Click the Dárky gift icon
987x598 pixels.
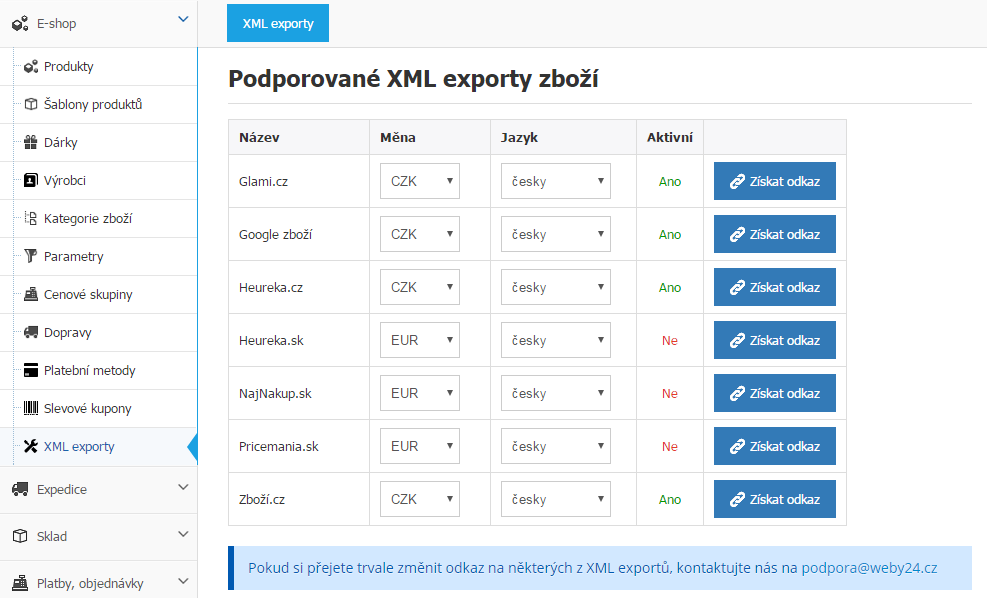(31, 142)
